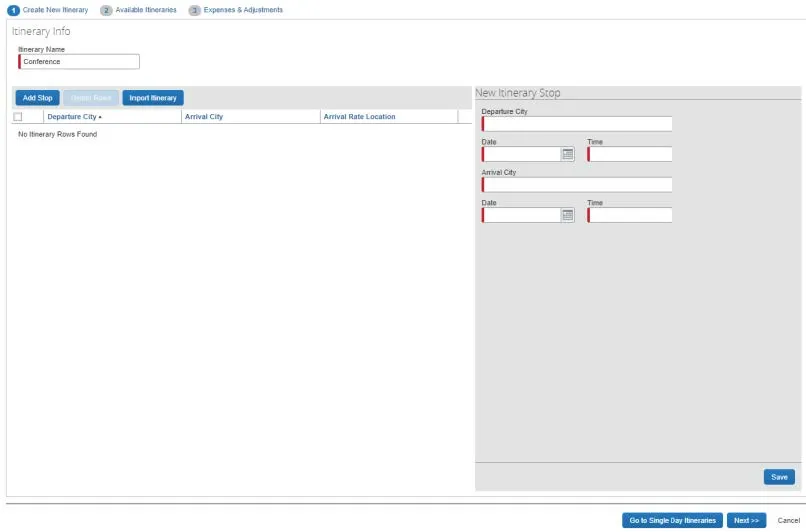Go to step 3 Expenses & Adjustments
The height and width of the screenshot is (532, 806).
tap(235, 10)
